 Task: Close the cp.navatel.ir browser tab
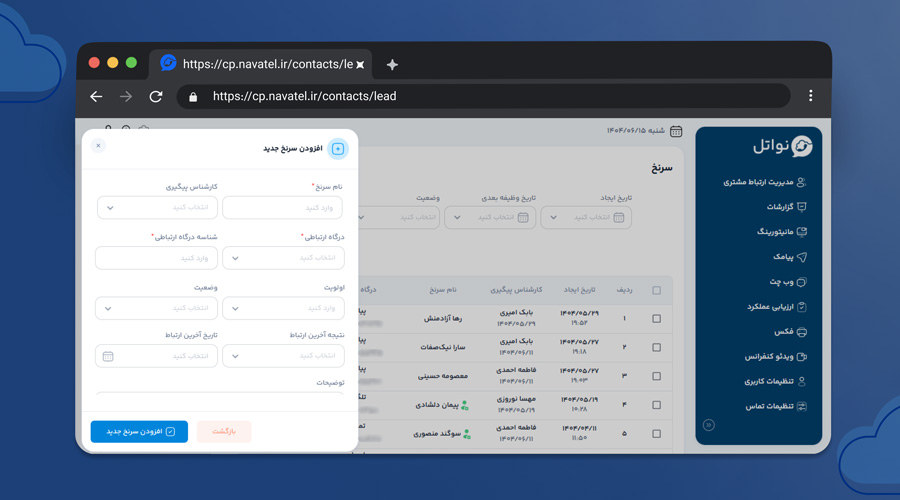pos(360,65)
